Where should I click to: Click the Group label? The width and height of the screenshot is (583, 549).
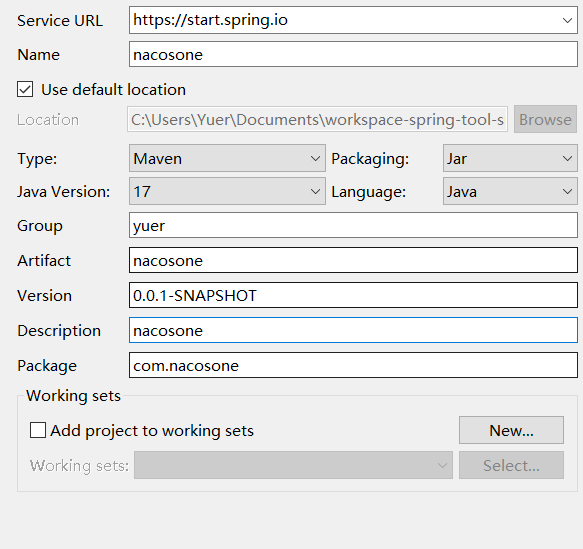pyautogui.click(x=40, y=226)
